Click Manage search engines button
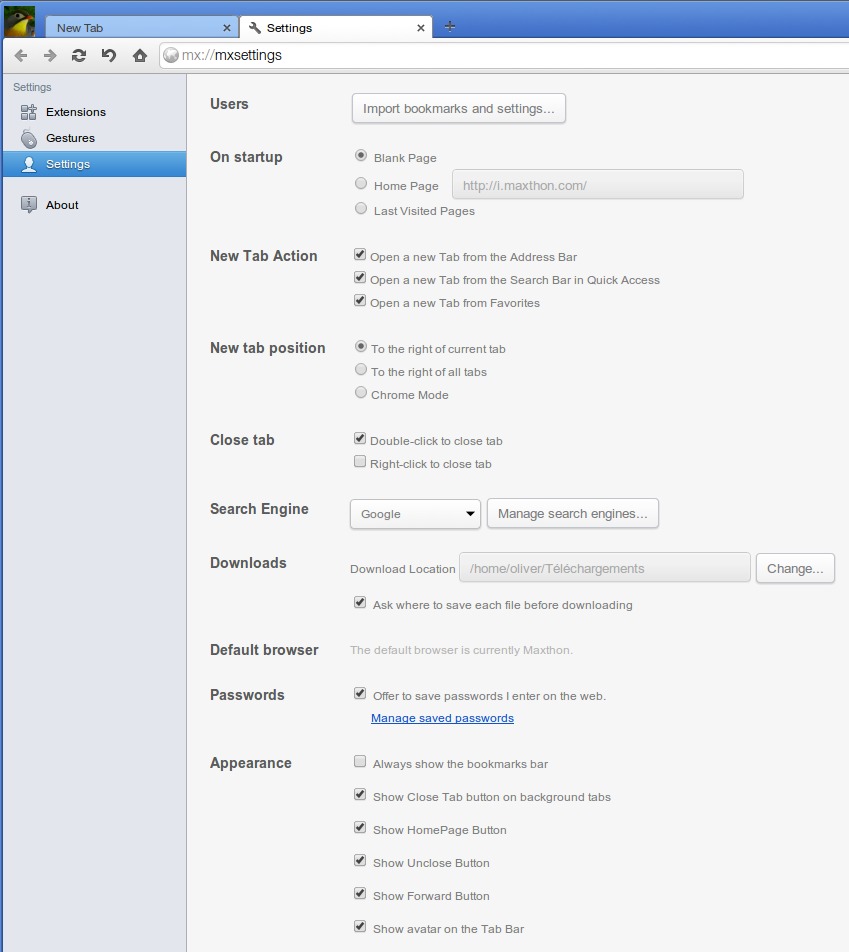Image resolution: width=849 pixels, height=952 pixels. click(x=573, y=514)
